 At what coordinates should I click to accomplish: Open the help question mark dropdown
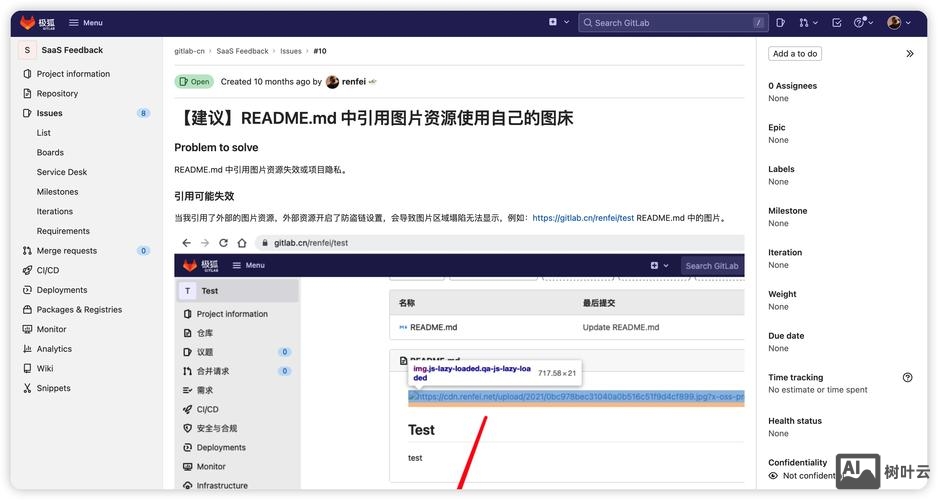click(x=863, y=23)
